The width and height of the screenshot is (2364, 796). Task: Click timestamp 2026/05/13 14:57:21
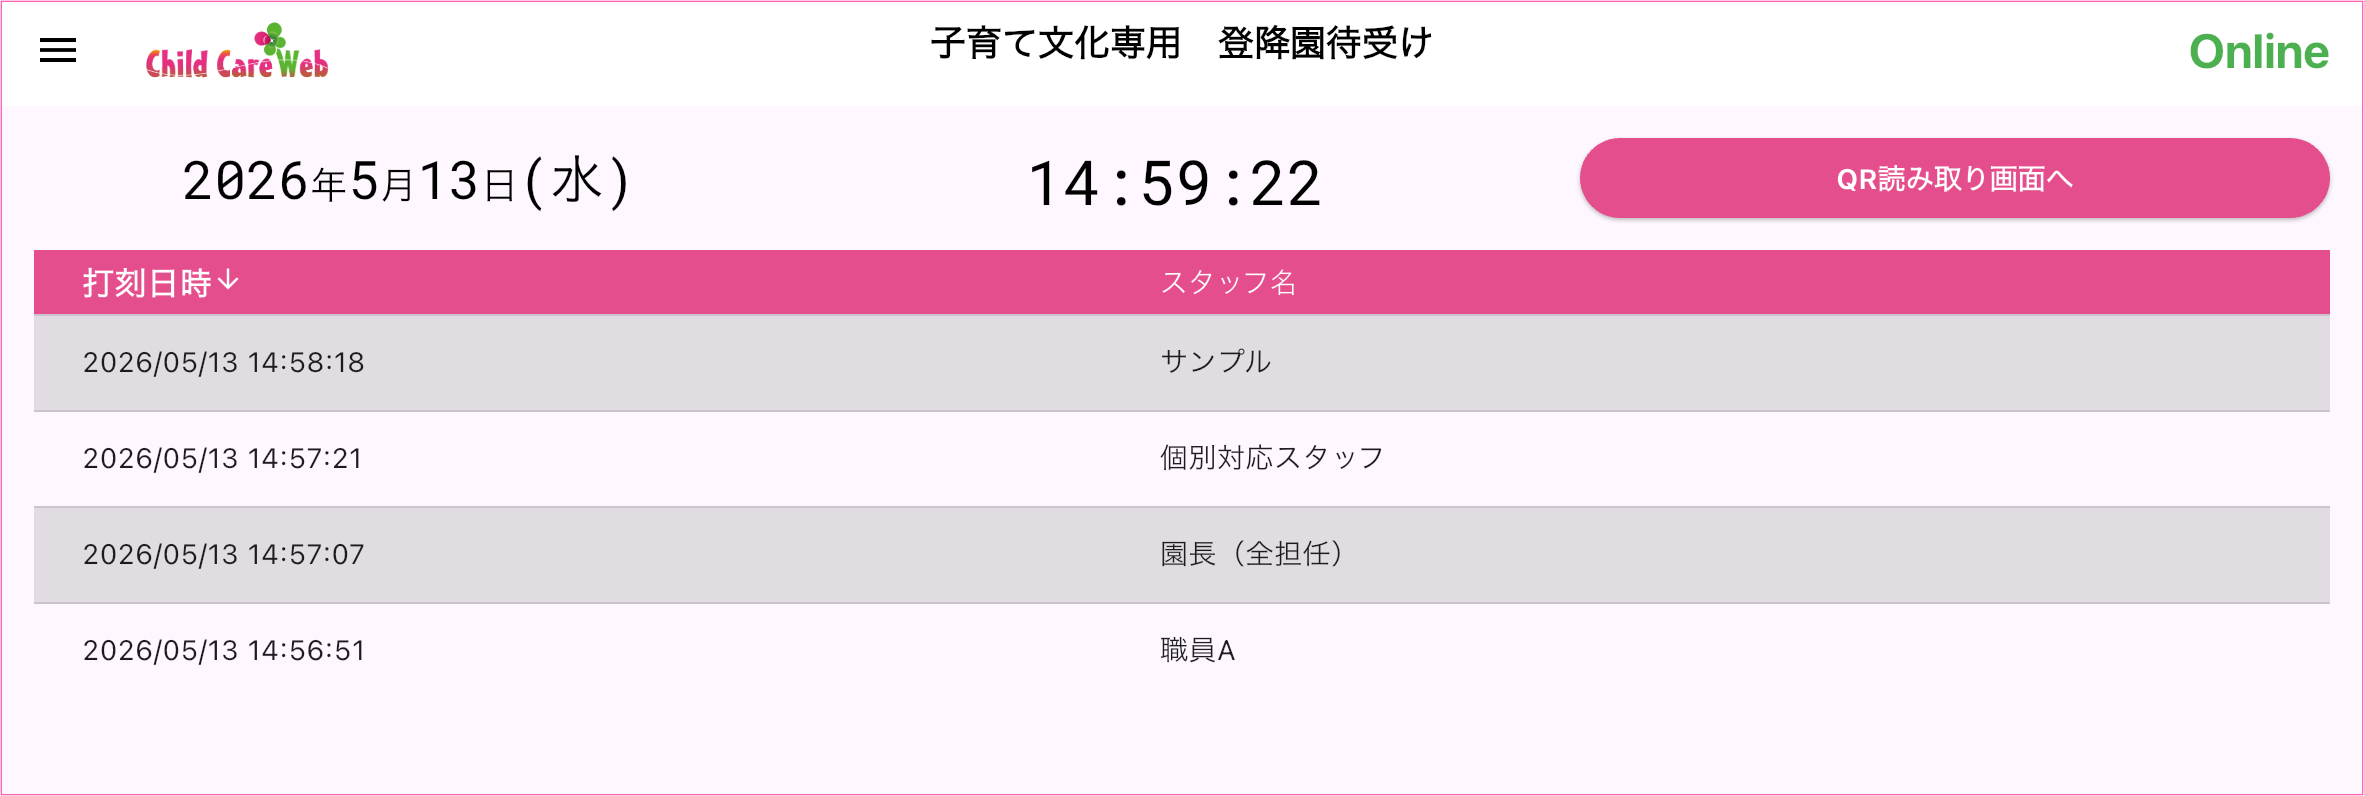223,458
